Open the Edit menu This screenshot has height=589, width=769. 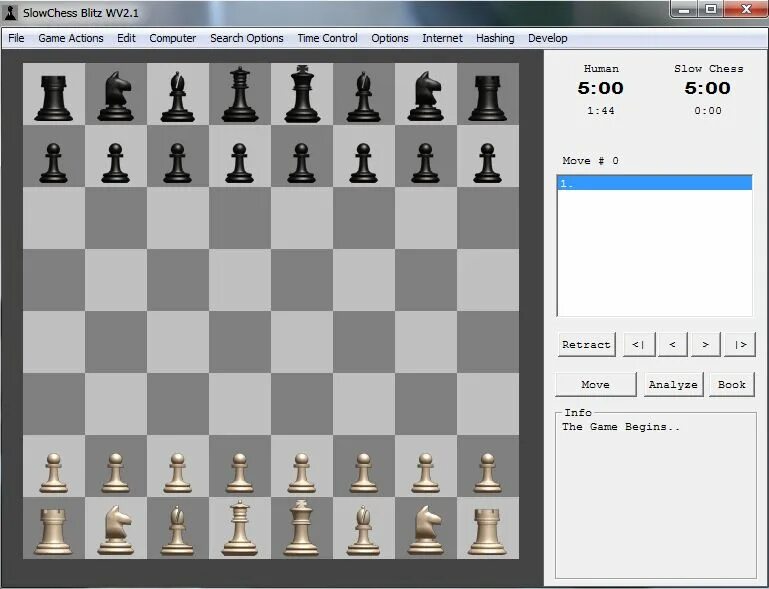coord(126,38)
